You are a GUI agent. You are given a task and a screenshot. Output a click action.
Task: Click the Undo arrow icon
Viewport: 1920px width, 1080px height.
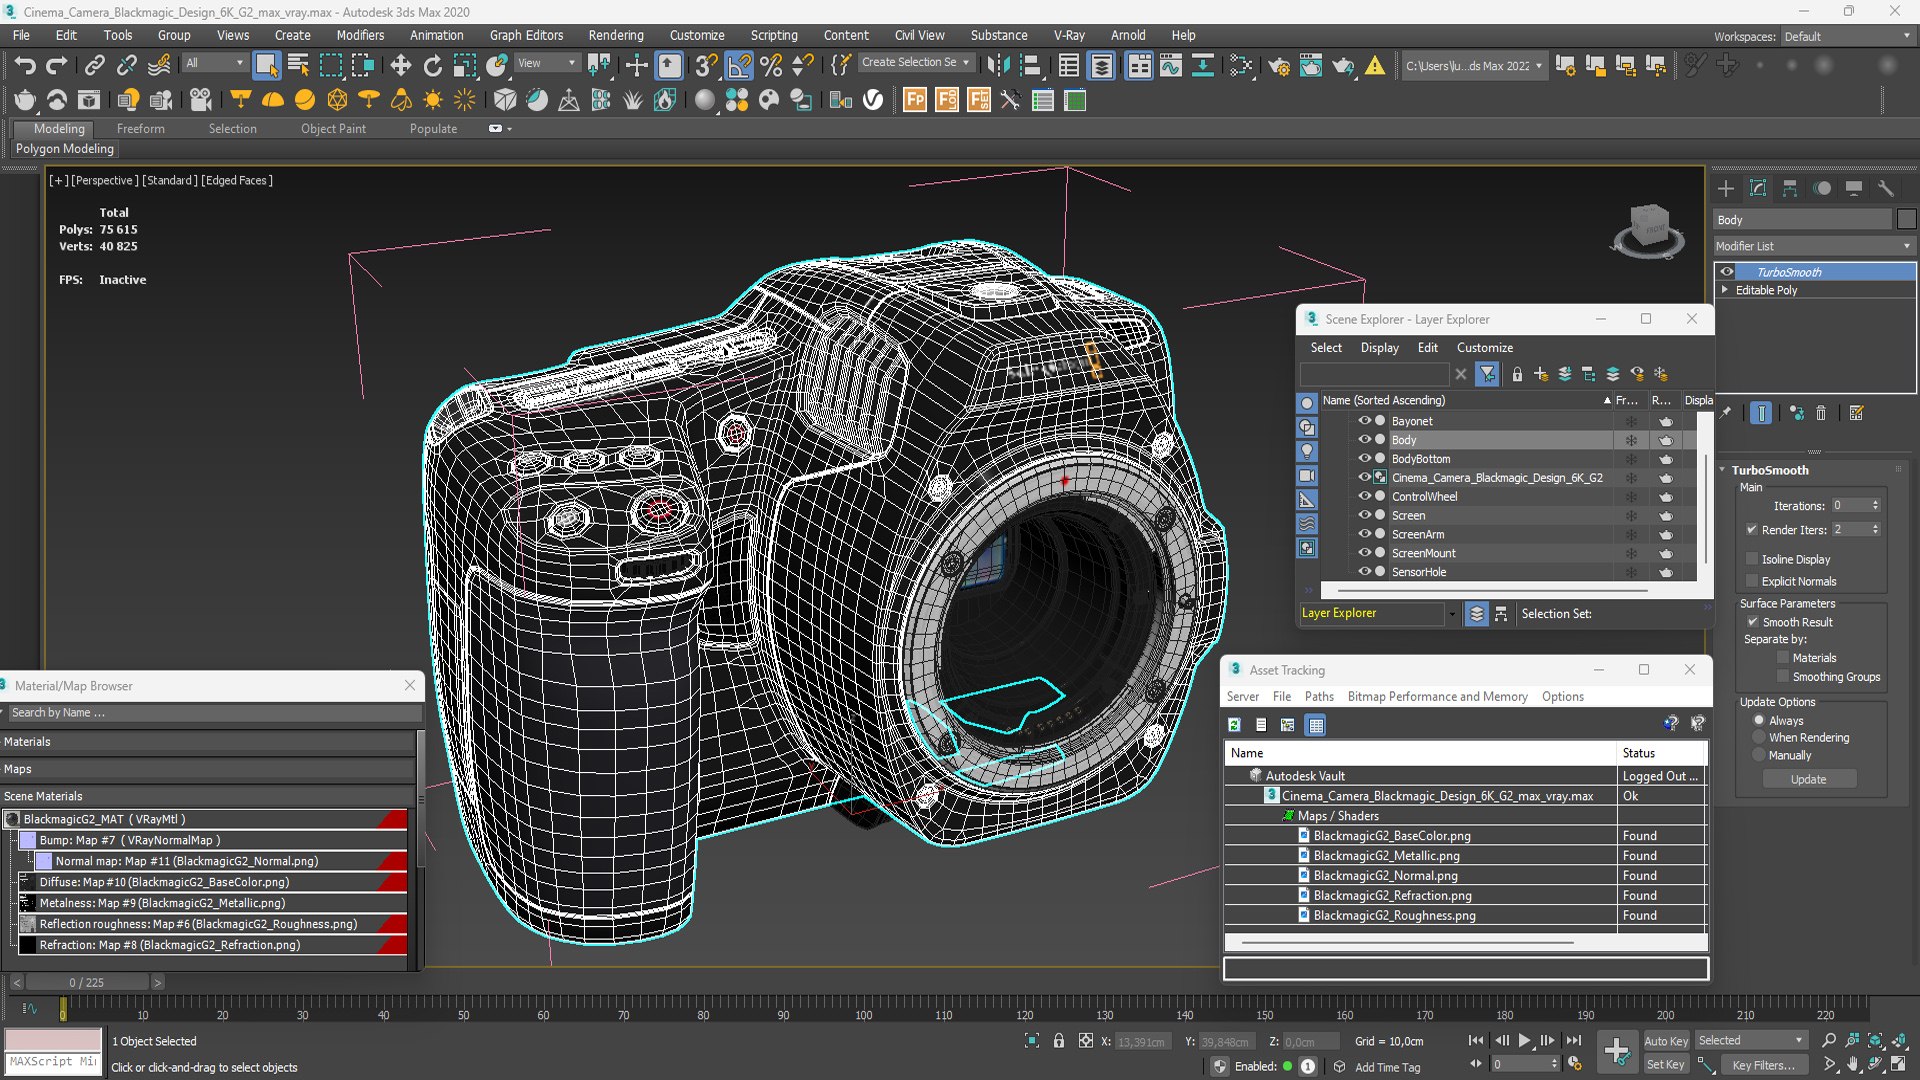25,66
